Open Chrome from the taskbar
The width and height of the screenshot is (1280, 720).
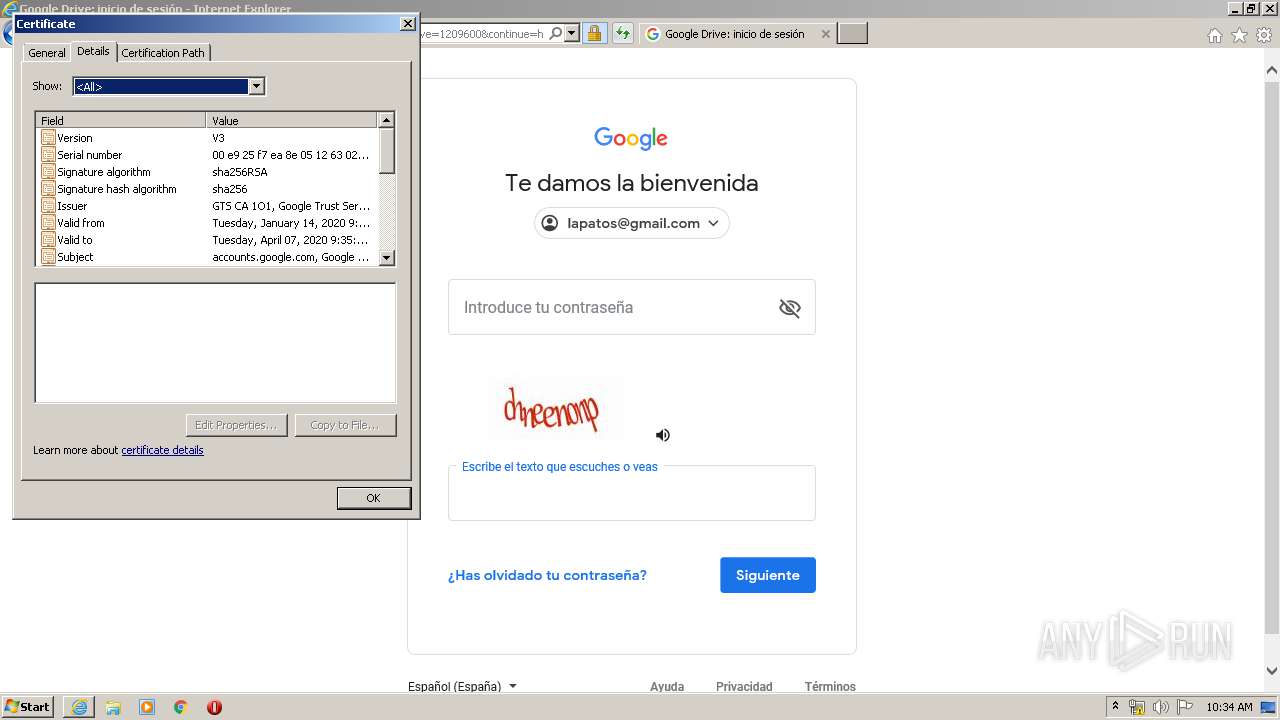pos(181,707)
